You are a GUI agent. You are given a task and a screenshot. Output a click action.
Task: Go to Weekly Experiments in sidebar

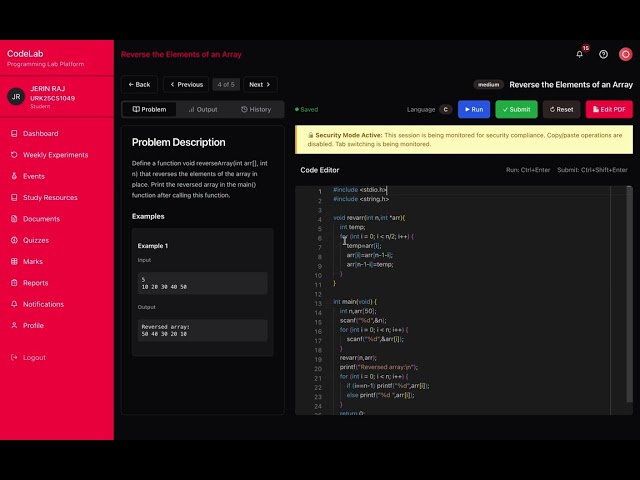click(x=56, y=155)
